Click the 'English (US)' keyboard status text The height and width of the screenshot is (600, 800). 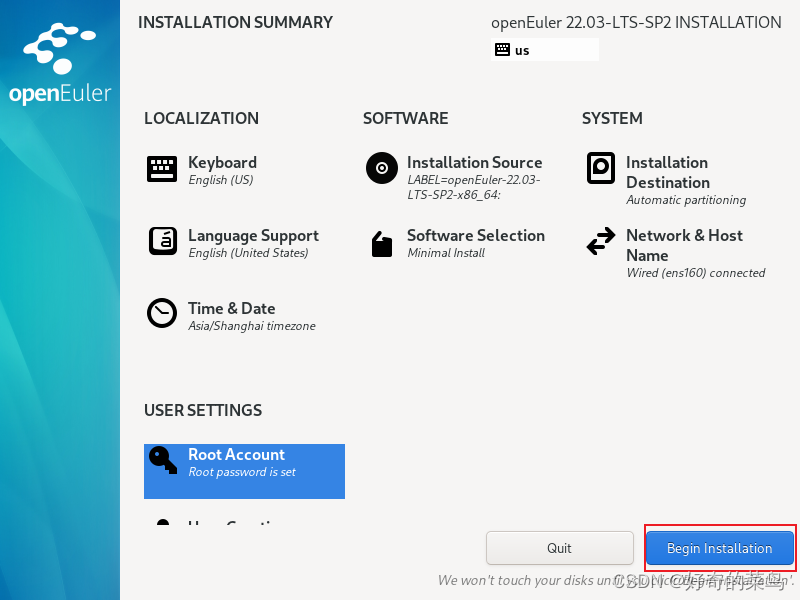[220, 180]
